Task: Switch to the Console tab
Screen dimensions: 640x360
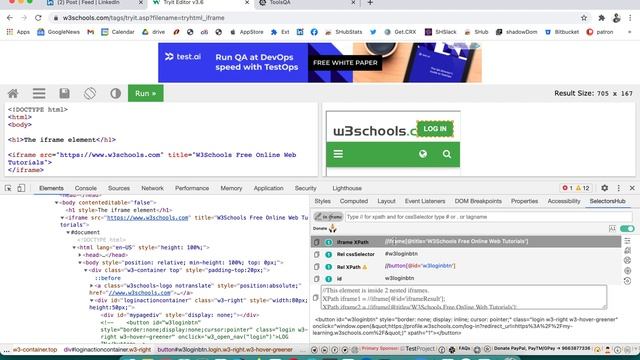Action: pyautogui.click(x=86, y=188)
